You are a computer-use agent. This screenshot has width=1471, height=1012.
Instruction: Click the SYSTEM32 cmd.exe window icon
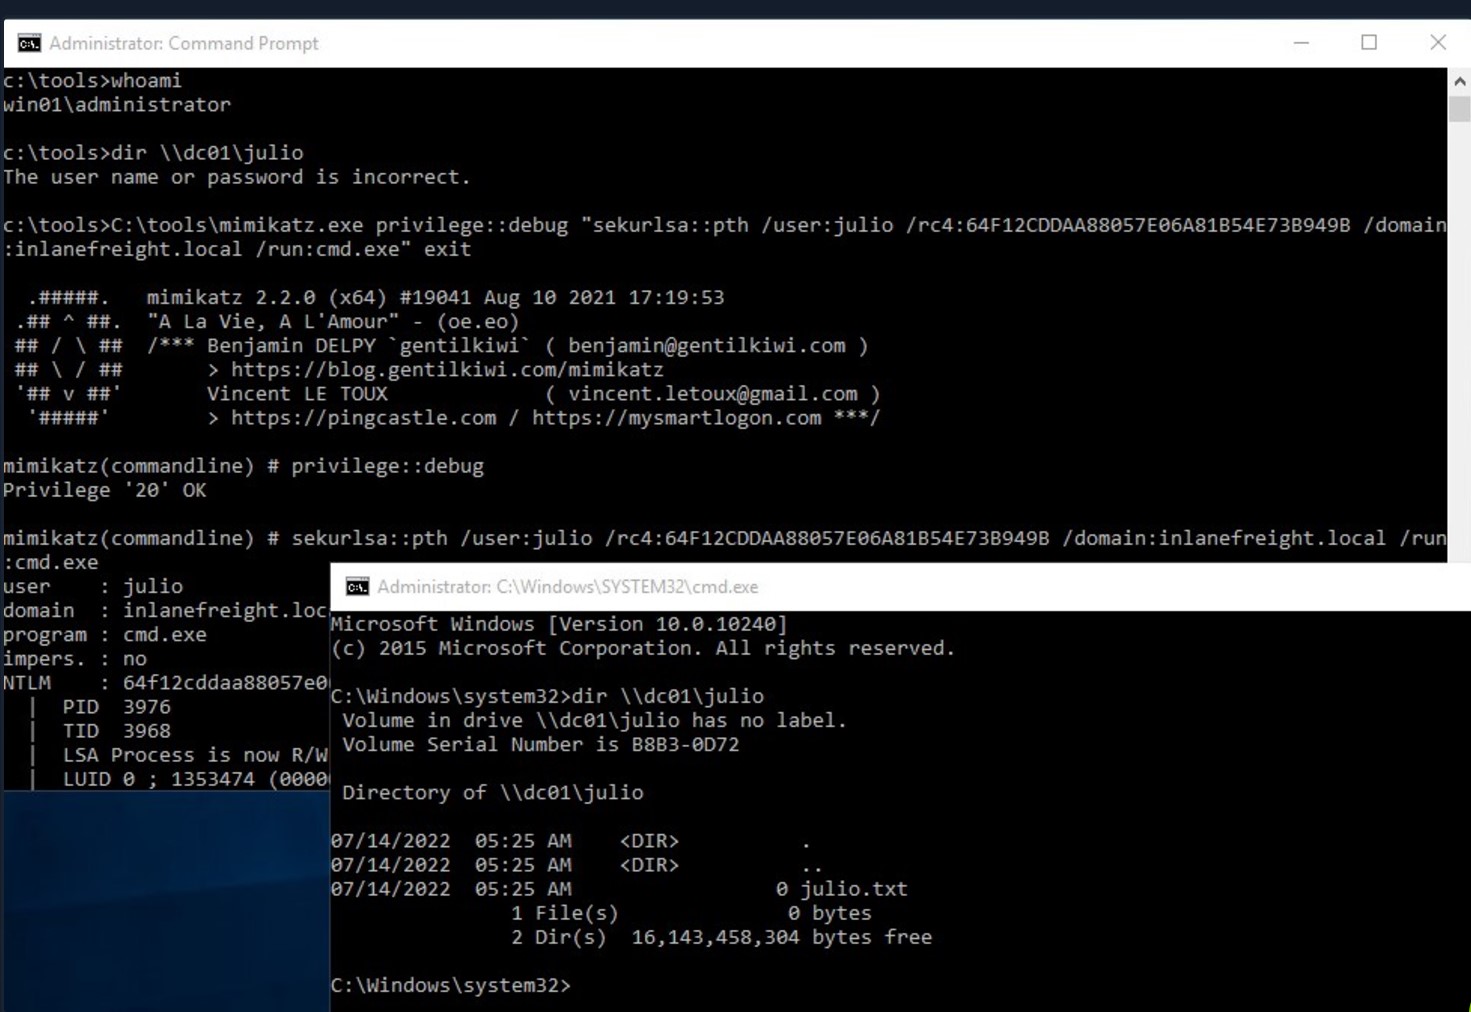click(357, 587)
